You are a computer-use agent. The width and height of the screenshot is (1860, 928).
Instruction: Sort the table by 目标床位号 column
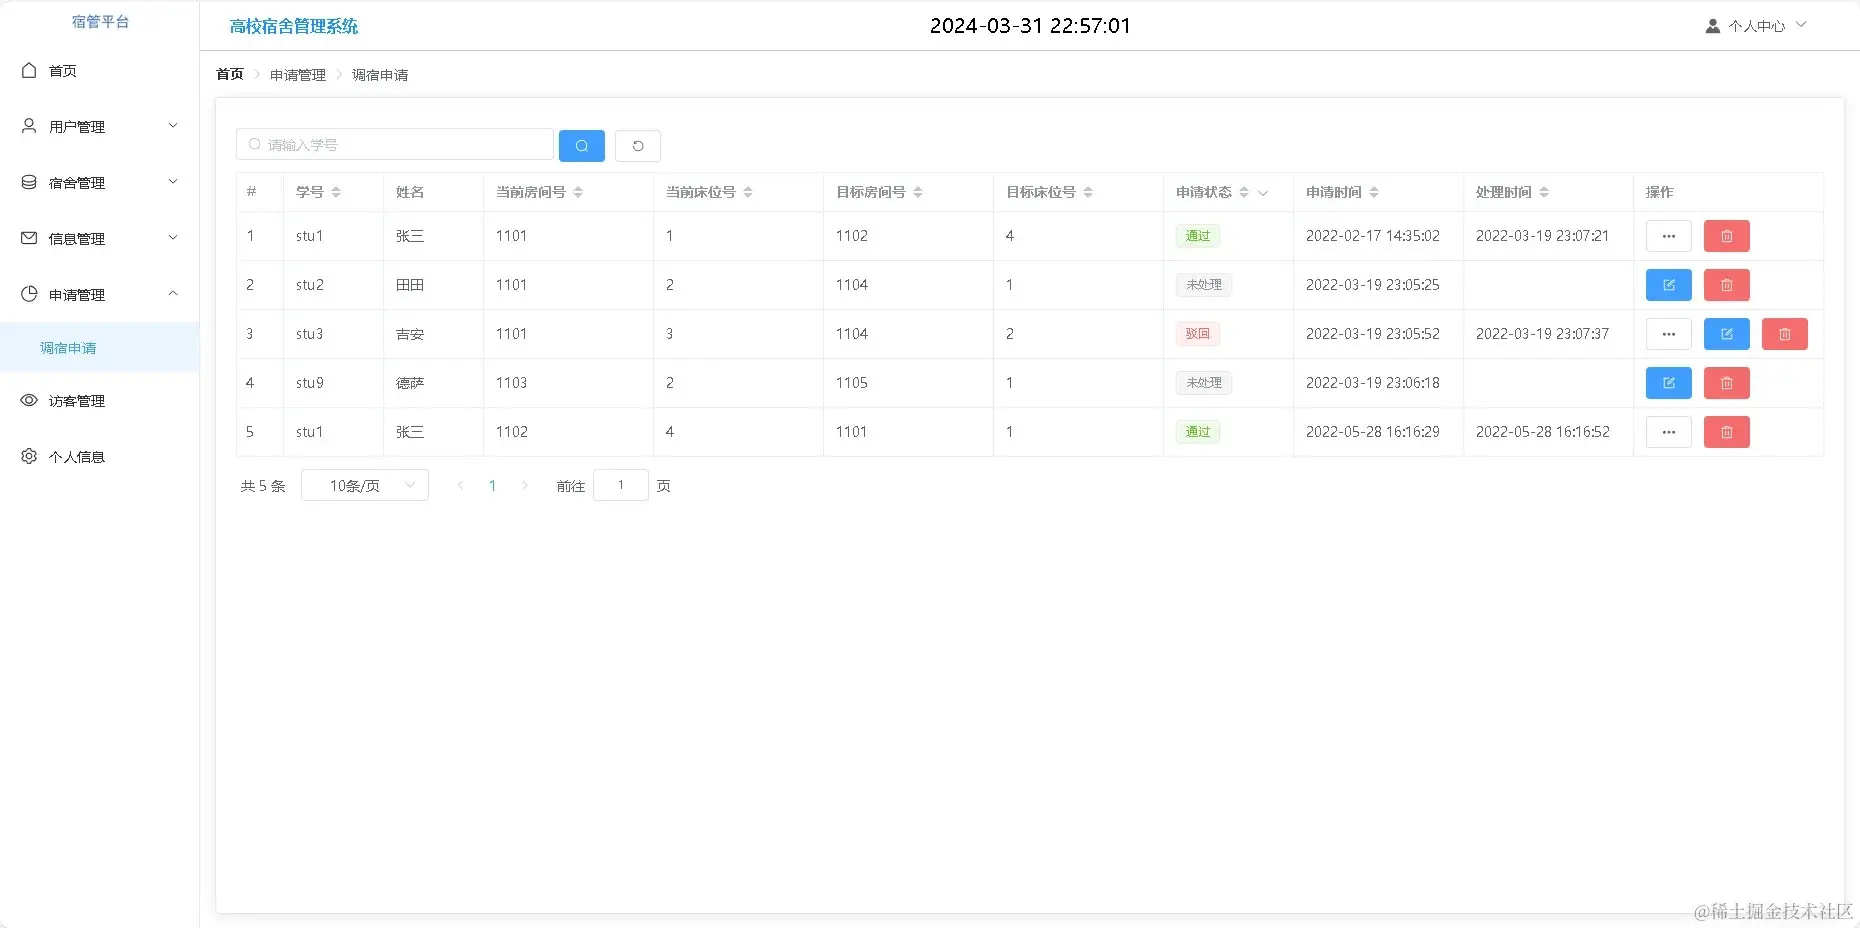(1088, 192)
